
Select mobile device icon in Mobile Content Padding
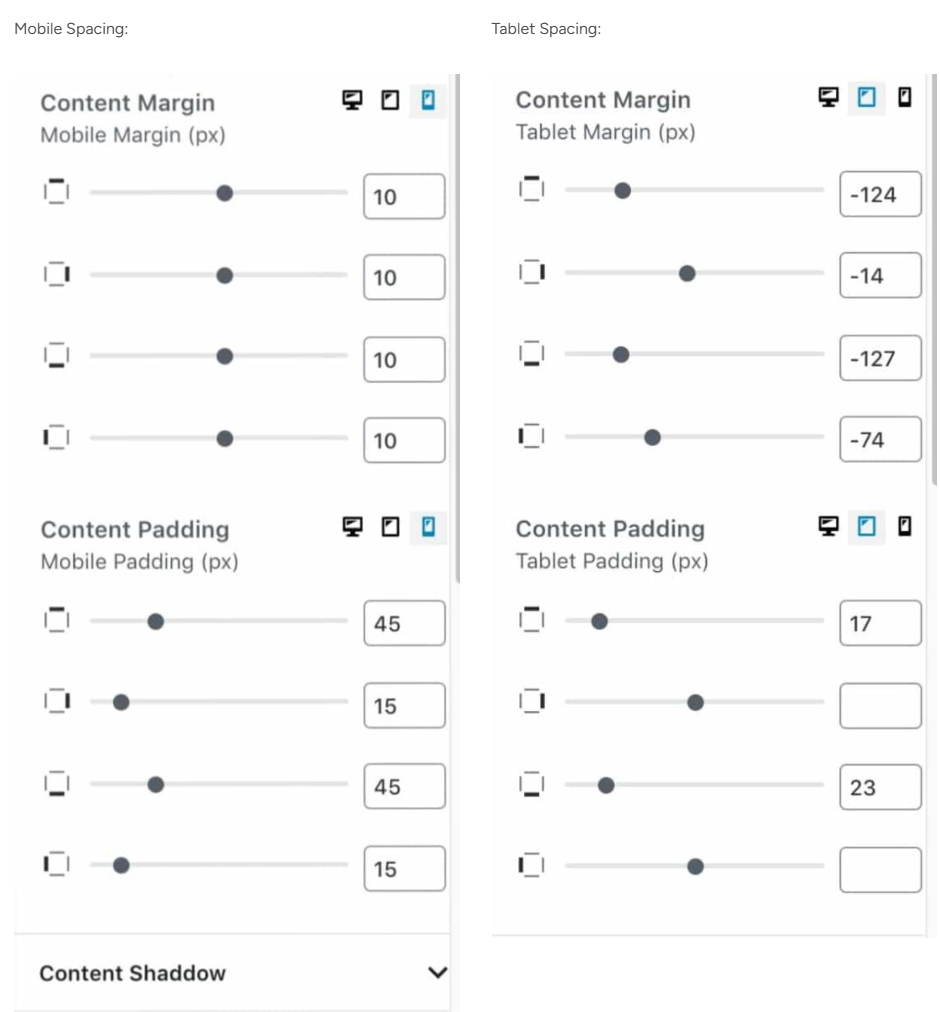pyautogui.click(x=429, y=526)
